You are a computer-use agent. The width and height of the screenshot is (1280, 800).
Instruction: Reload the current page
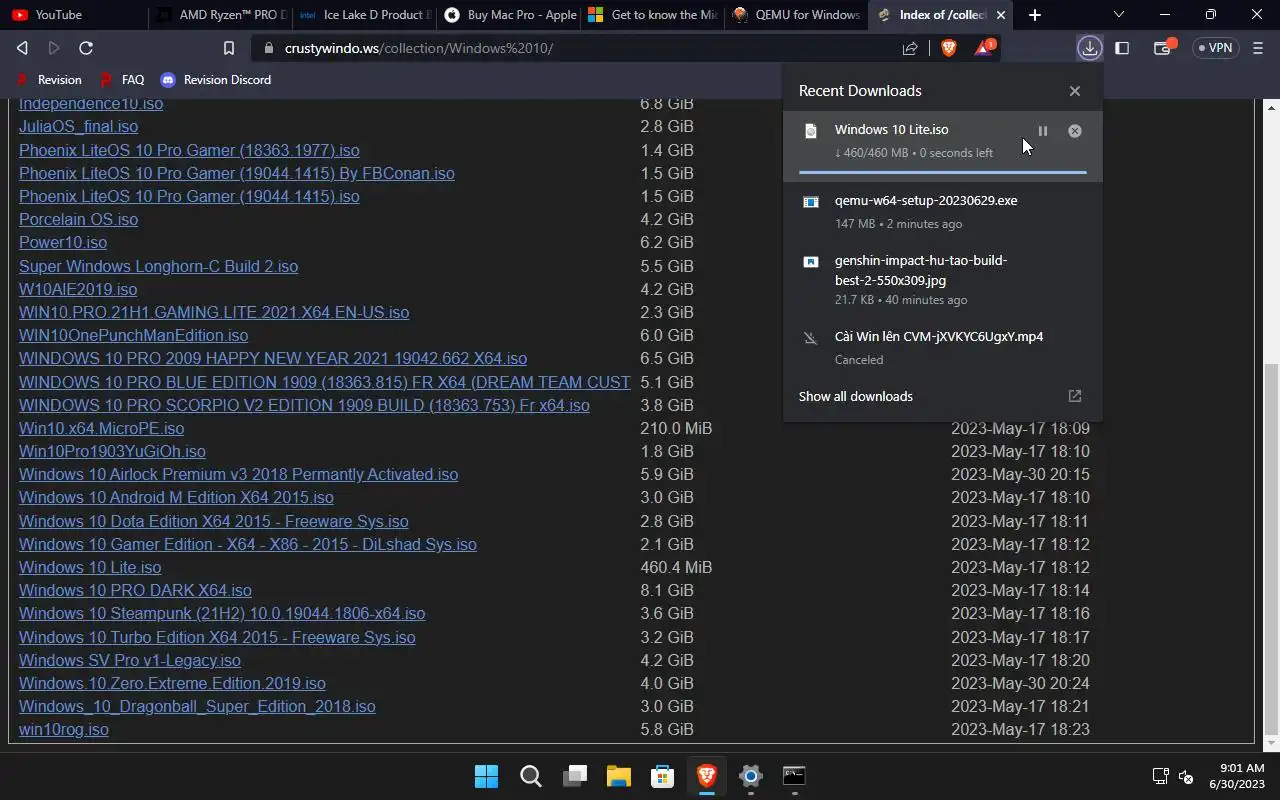coord(86,48)
